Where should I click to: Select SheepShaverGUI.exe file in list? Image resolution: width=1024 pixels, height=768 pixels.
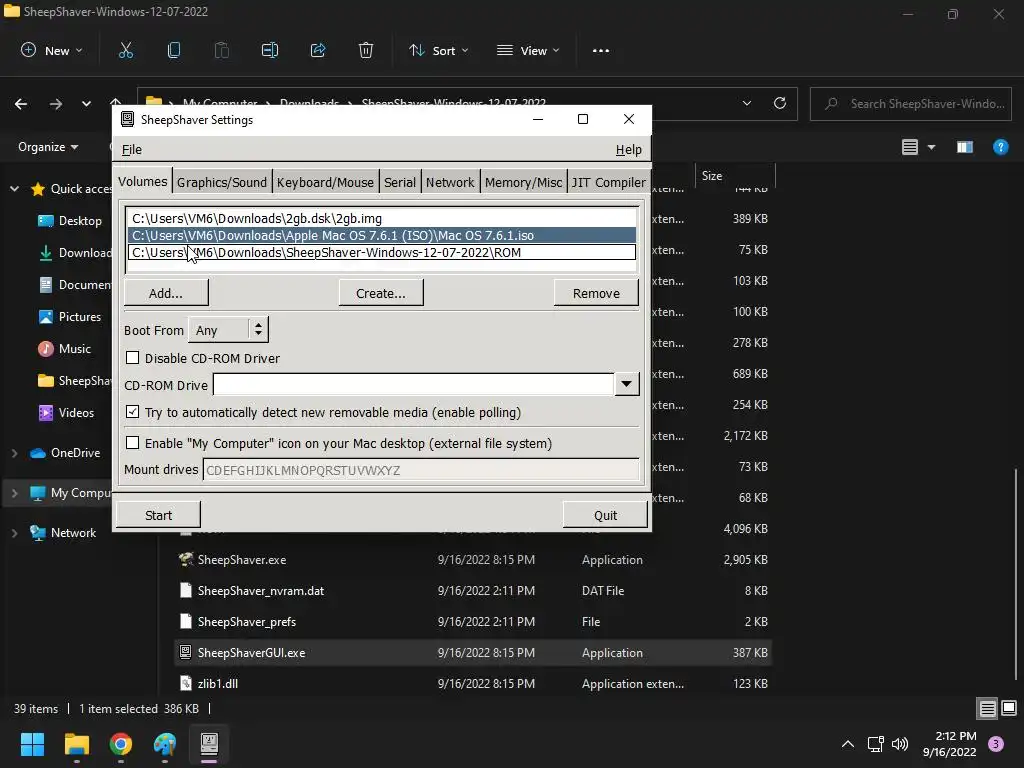(x=473, y=652)
